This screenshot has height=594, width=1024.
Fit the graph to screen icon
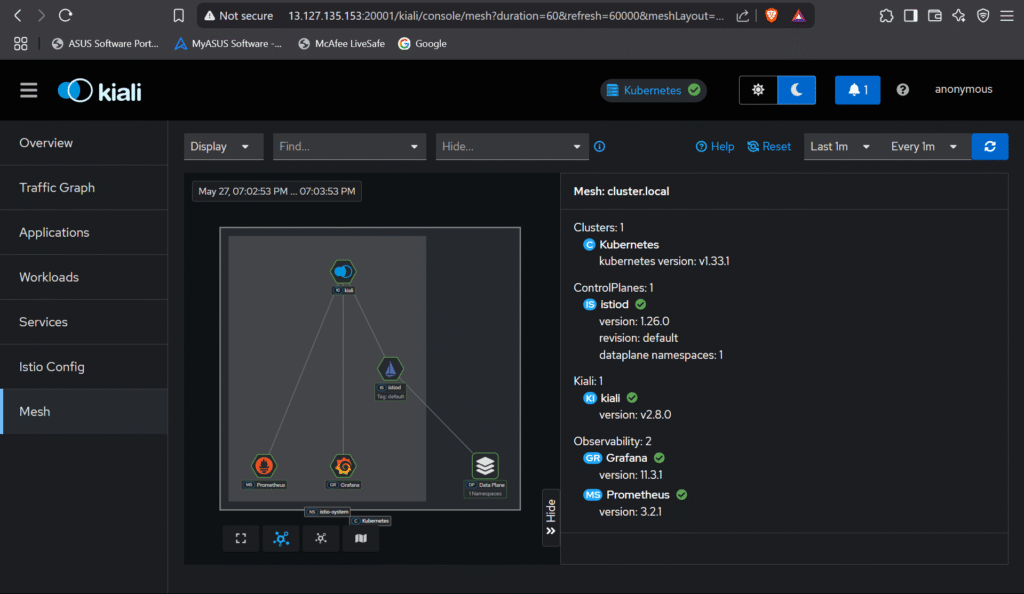pyautogui.click(x=241, y=539)
